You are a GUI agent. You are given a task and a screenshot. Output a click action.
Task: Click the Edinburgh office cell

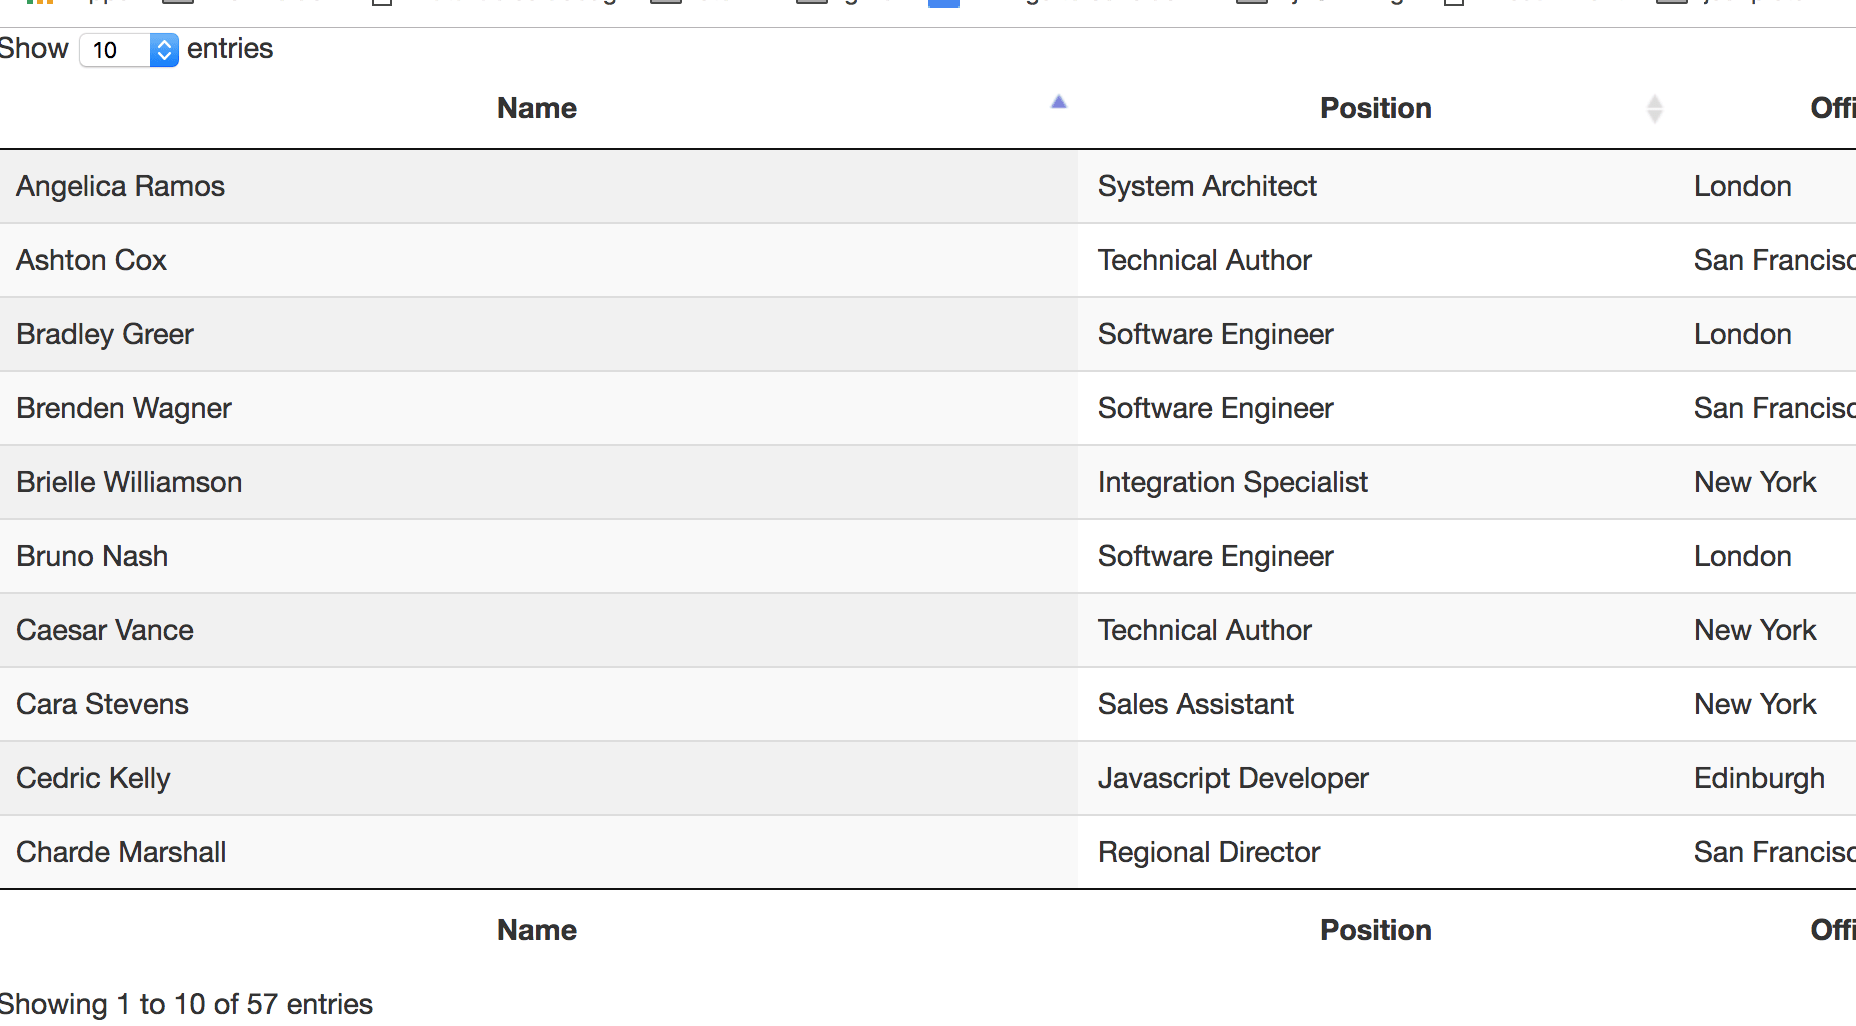[x=1758, y=778]
